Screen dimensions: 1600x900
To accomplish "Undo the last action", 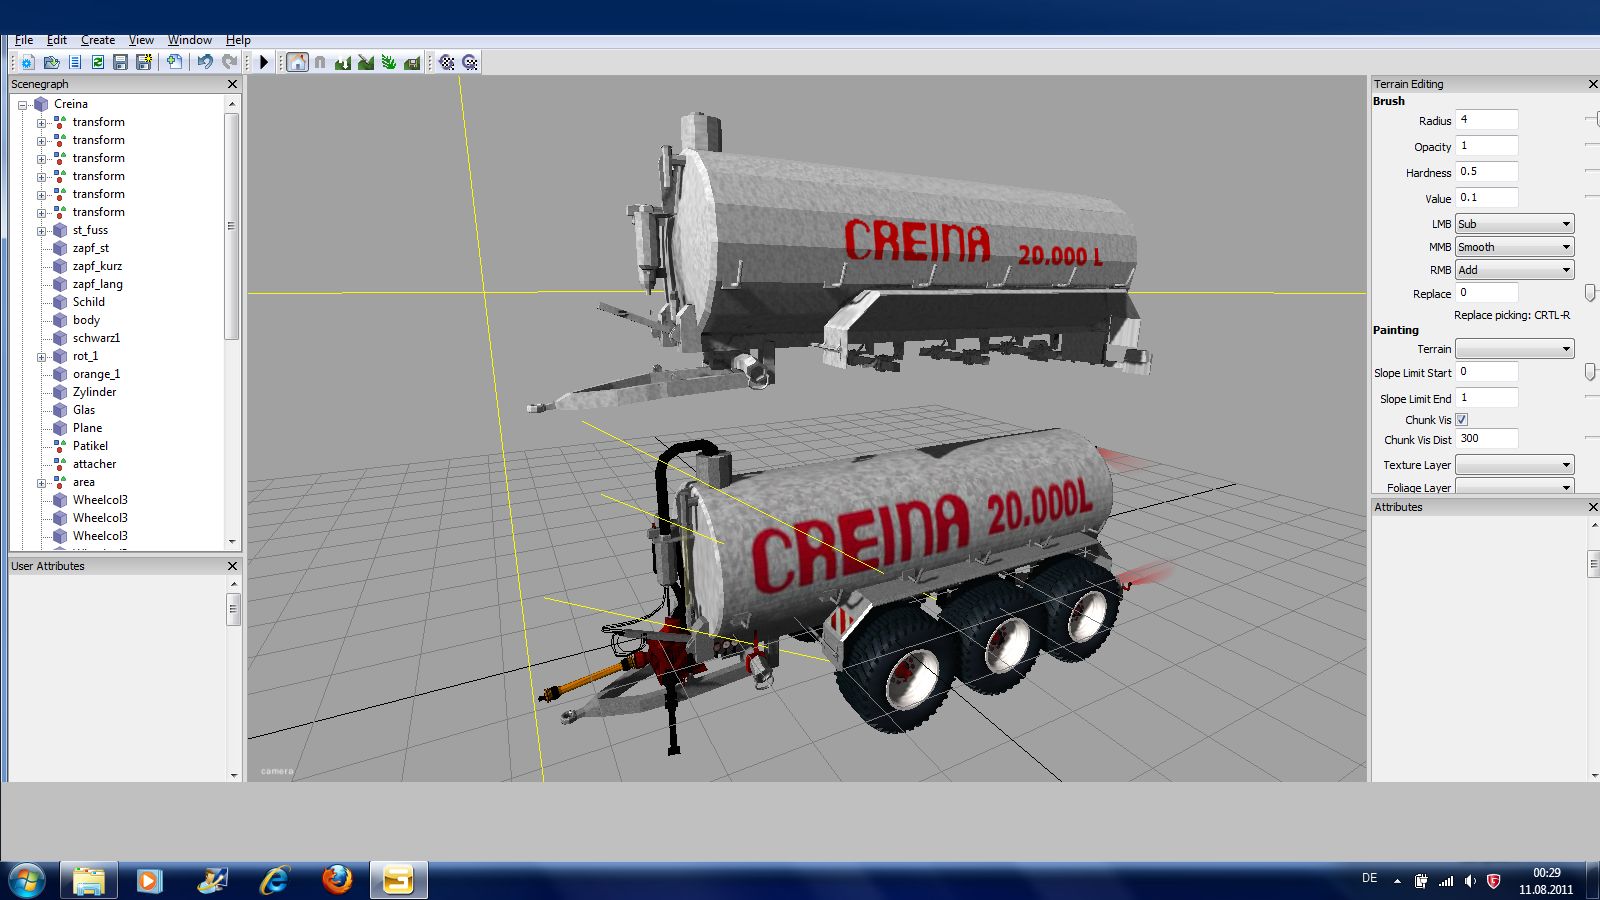I will [205, 62].
